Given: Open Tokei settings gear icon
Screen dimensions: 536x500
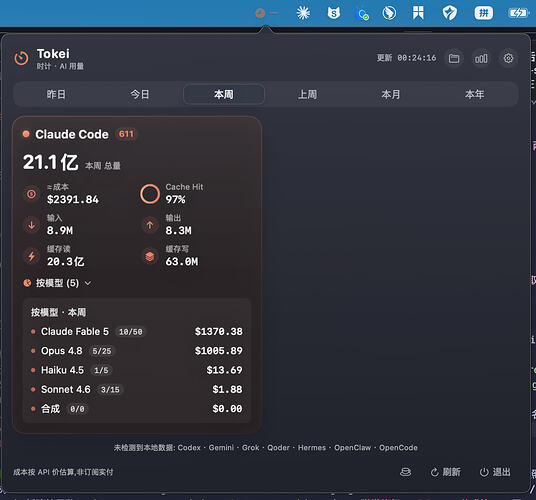Looking at the screenshot, I should 508,58.
